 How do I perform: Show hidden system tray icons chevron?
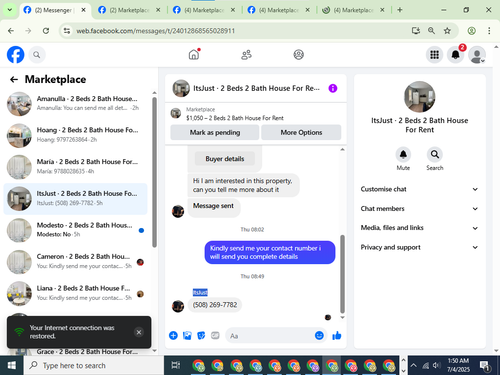[413, 365]
